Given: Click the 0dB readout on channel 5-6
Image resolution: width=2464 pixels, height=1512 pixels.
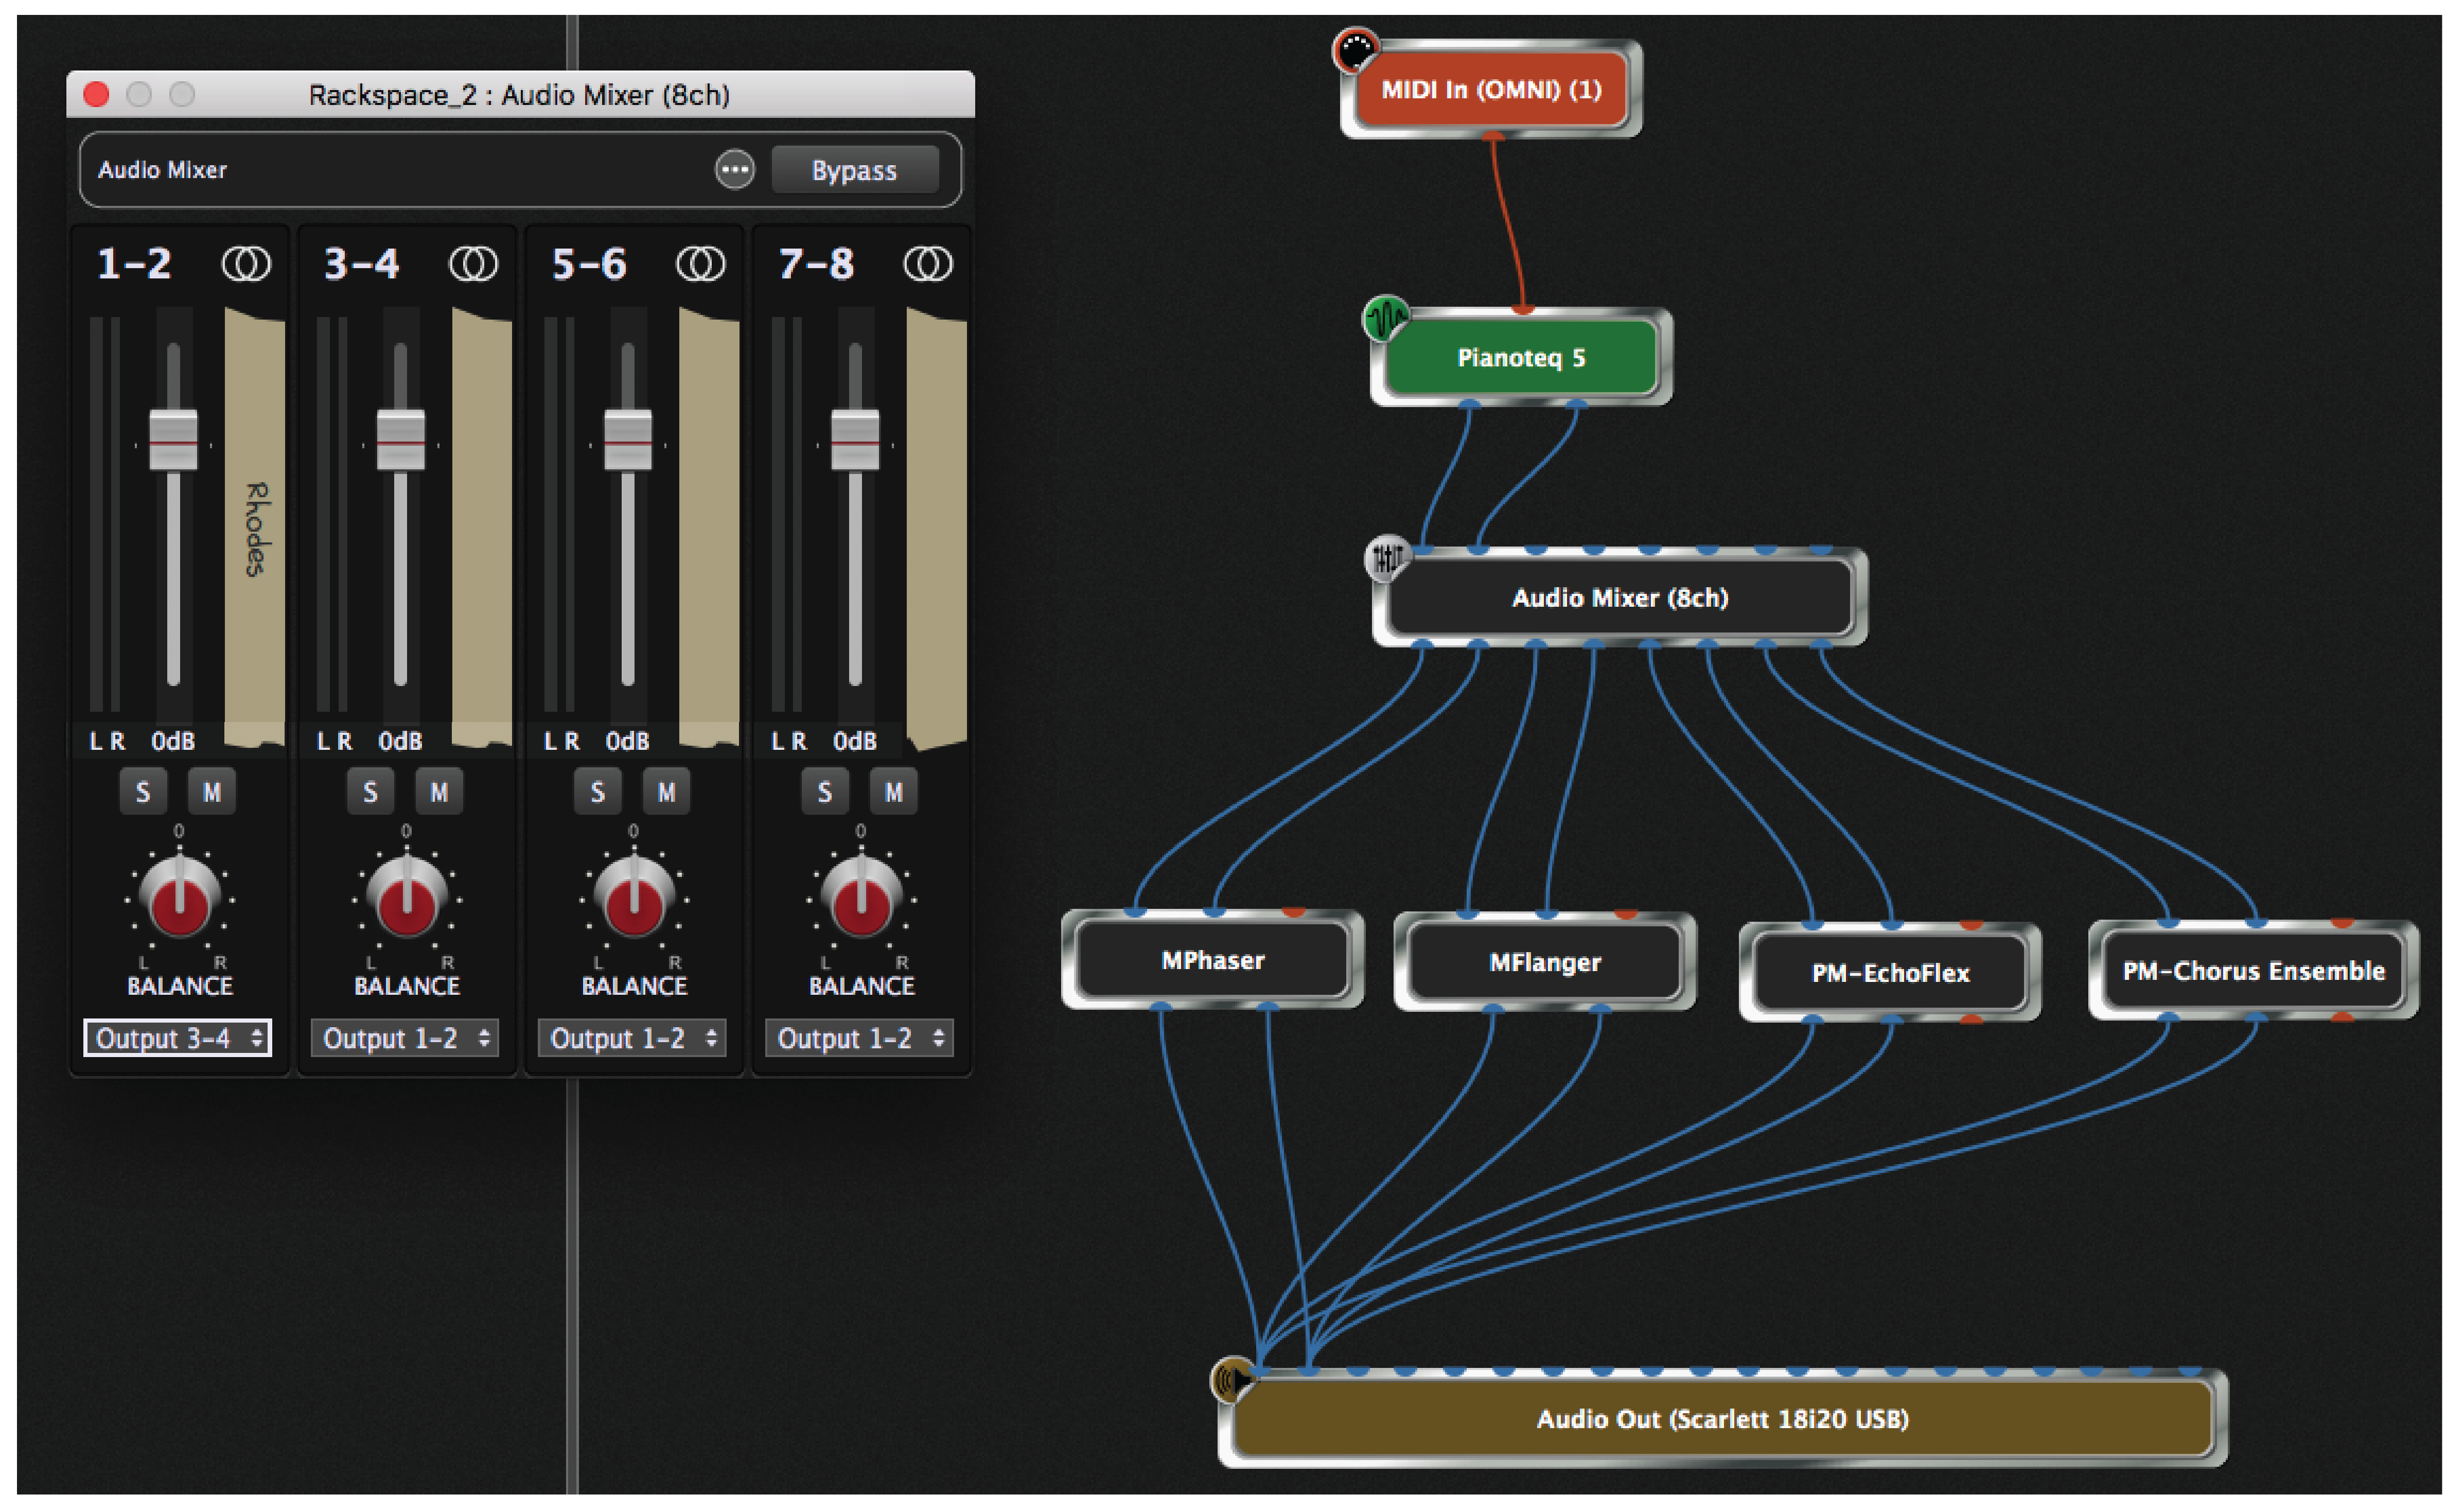Looking at the screenshot, I should click(628, 741).
